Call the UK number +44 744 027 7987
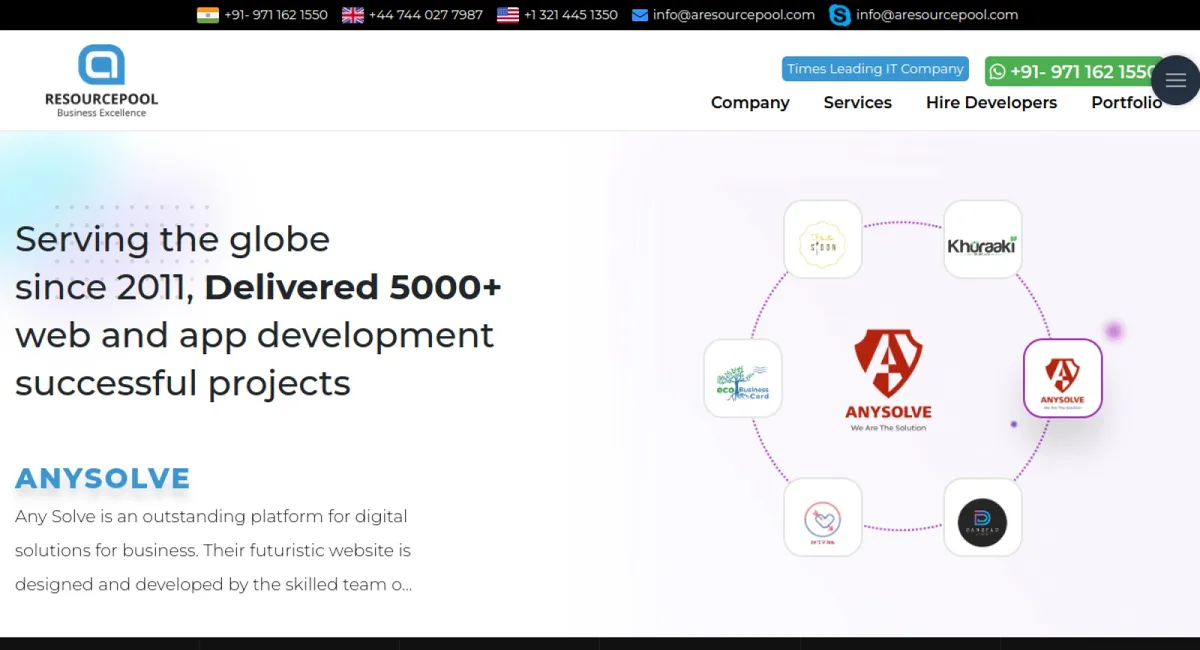 coord(426,15)
